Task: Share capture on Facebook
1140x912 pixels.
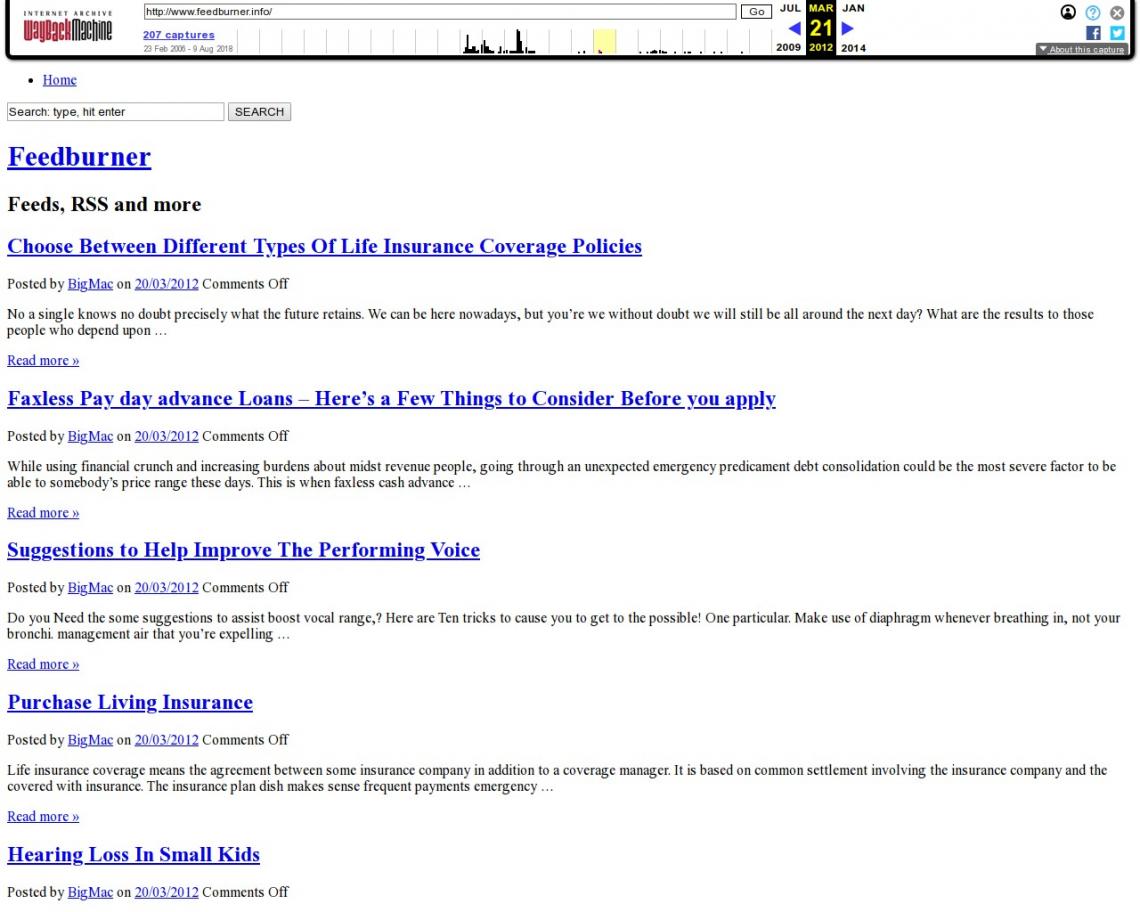Action: (x=1093, y=33)
